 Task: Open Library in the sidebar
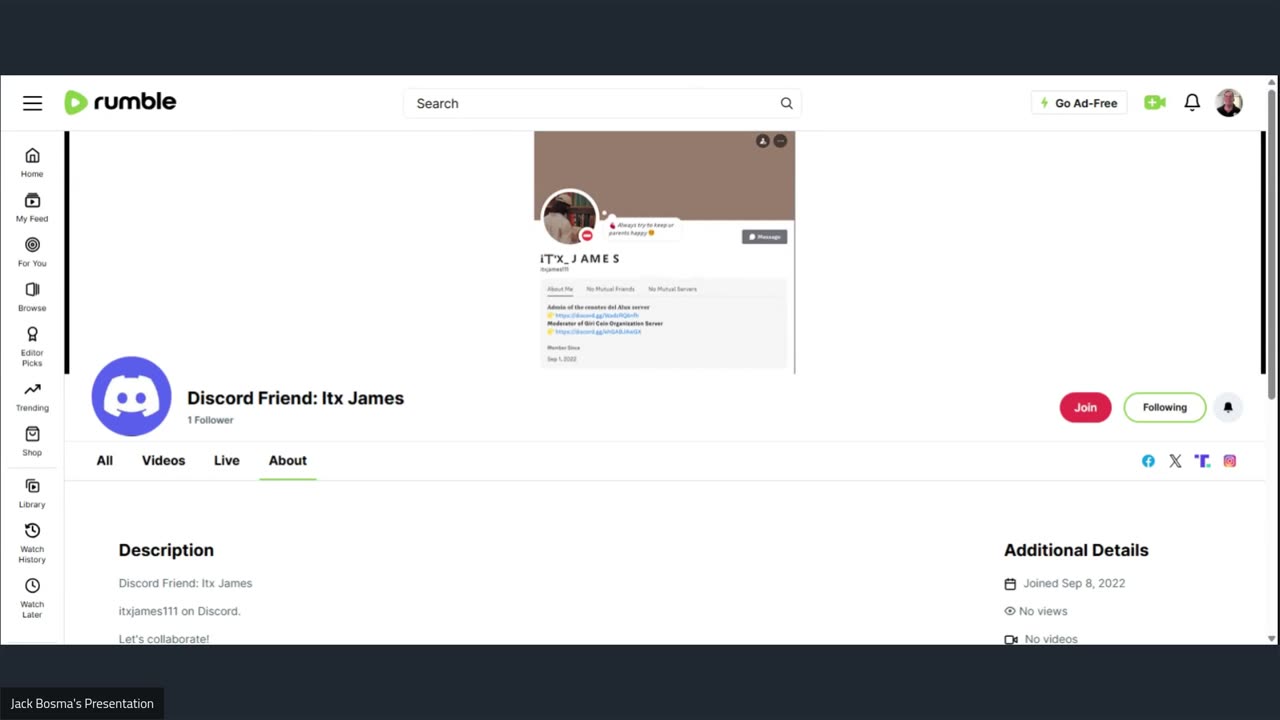click(32, 493)
